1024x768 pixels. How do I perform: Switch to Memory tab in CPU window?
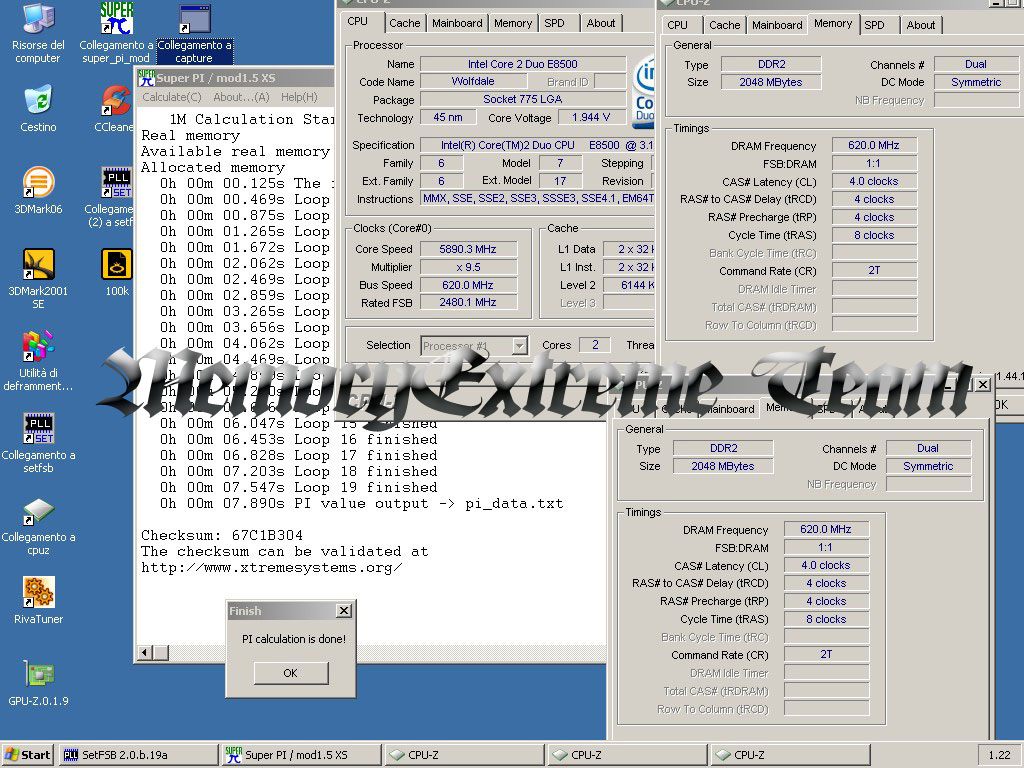513,24
